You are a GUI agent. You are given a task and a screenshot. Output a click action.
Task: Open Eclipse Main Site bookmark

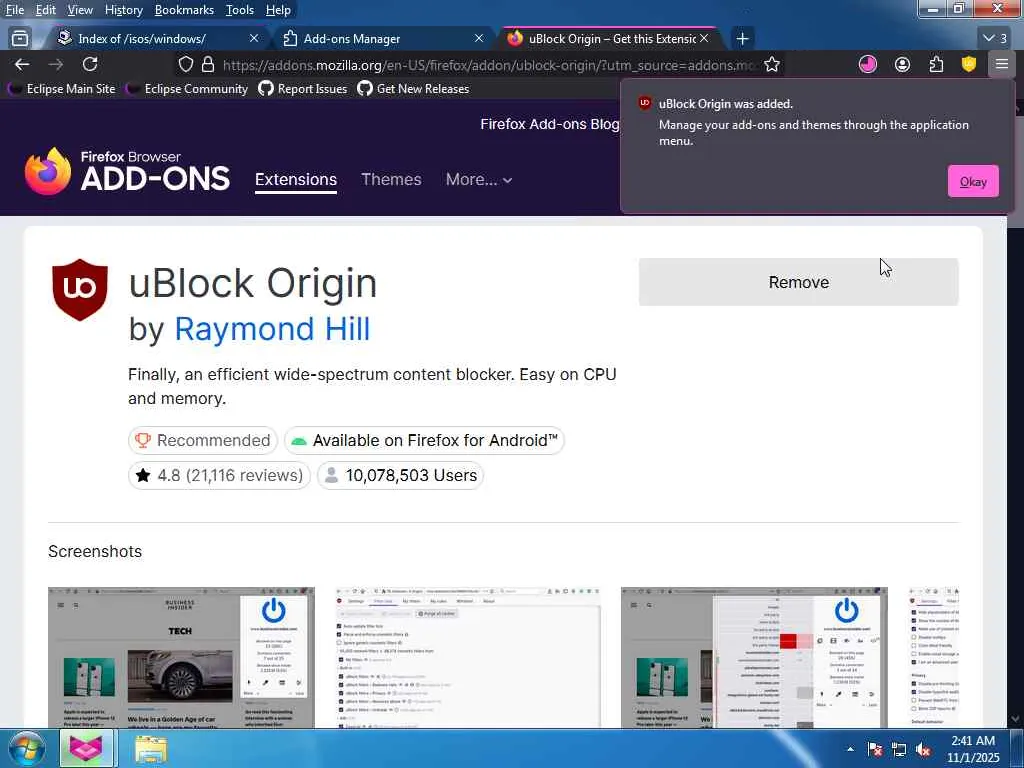coord(62,89)
